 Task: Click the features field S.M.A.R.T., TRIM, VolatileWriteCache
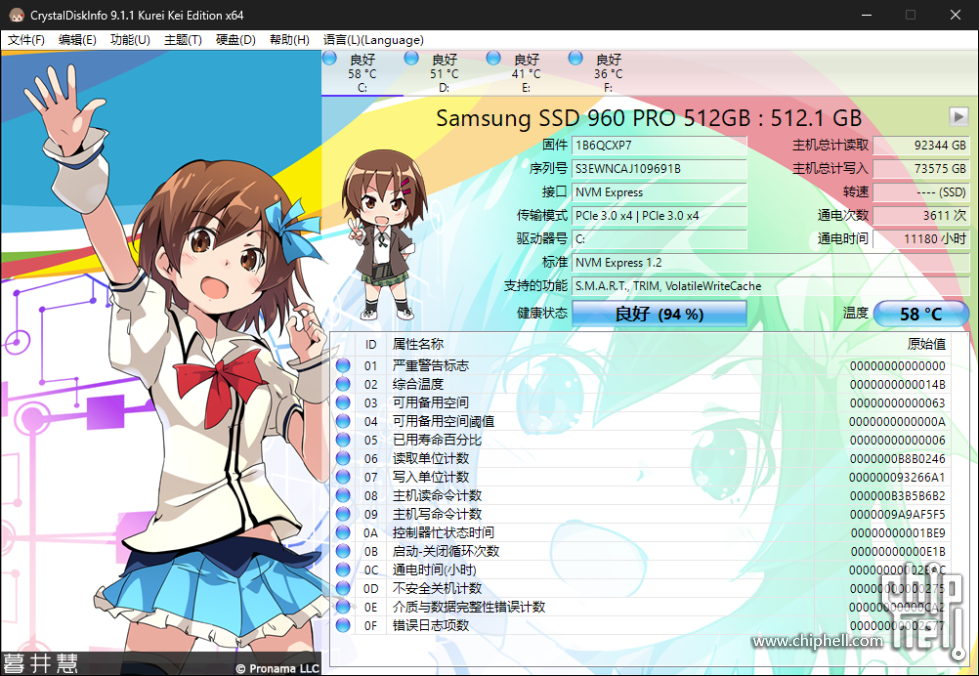pyautogui.click(x=770, y=286)
